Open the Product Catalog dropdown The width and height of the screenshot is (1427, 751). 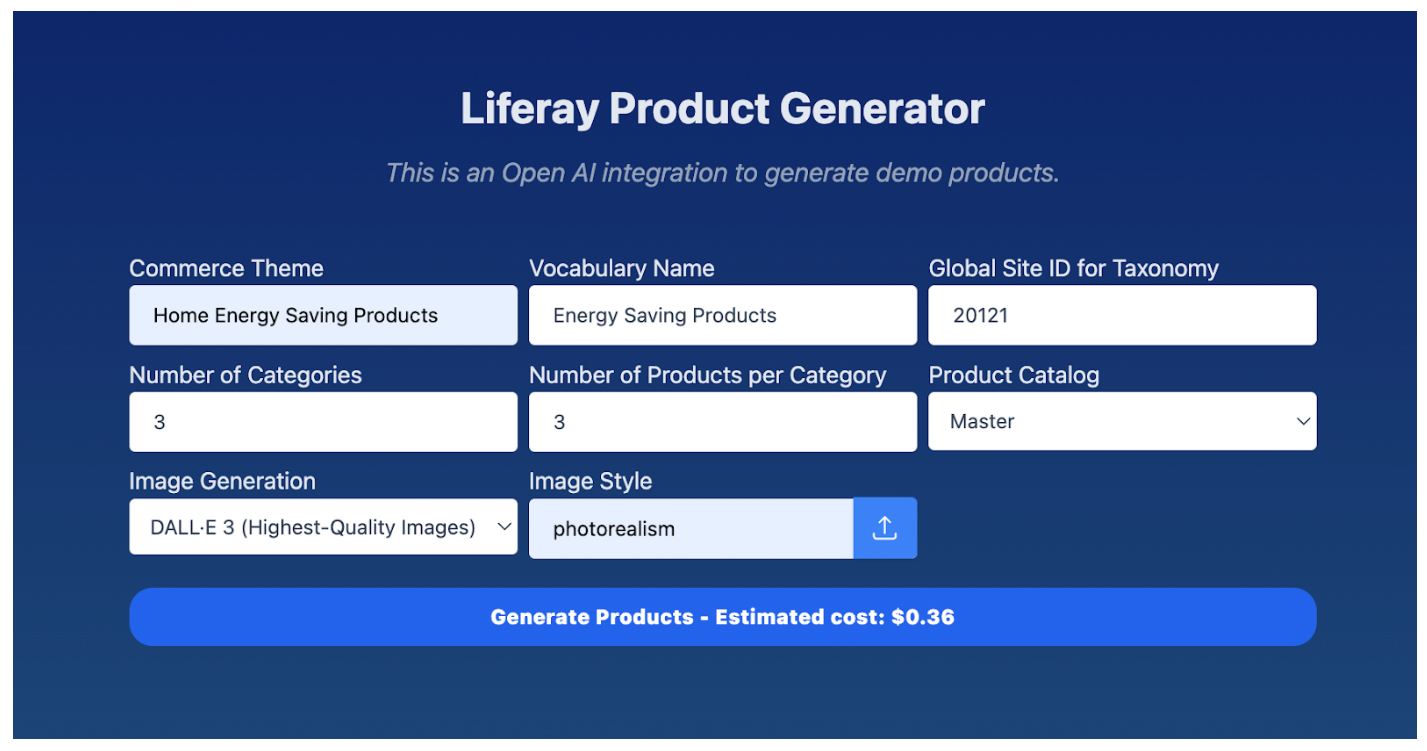click(1121, 422)
